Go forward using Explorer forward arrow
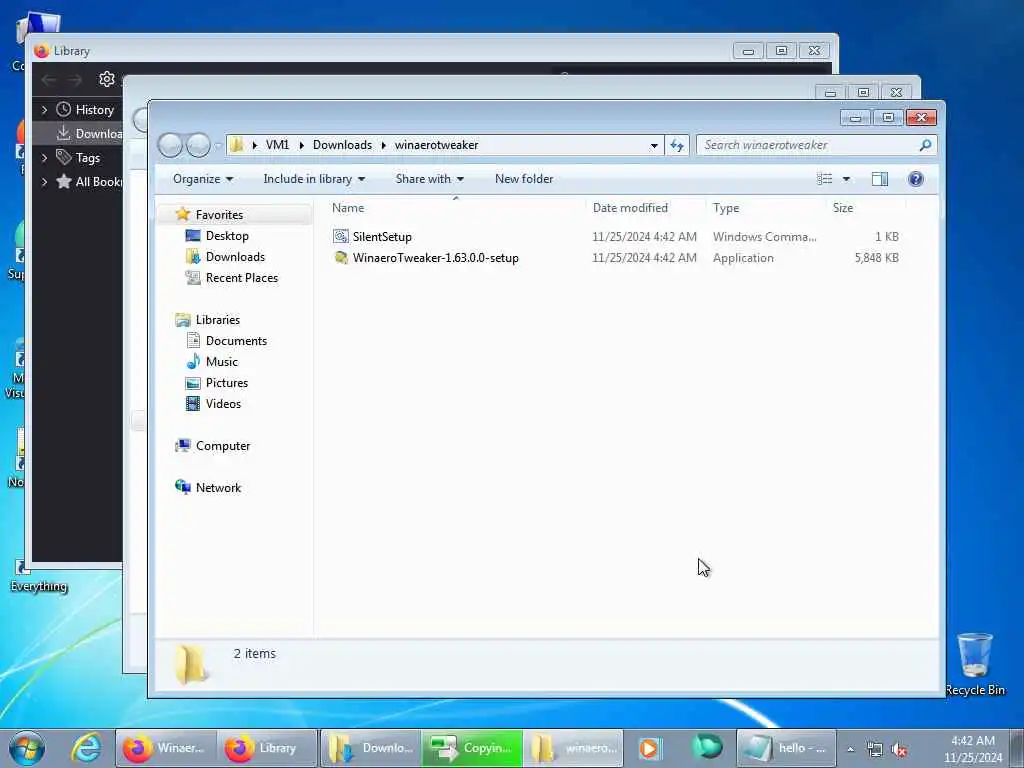 point(198,145)
